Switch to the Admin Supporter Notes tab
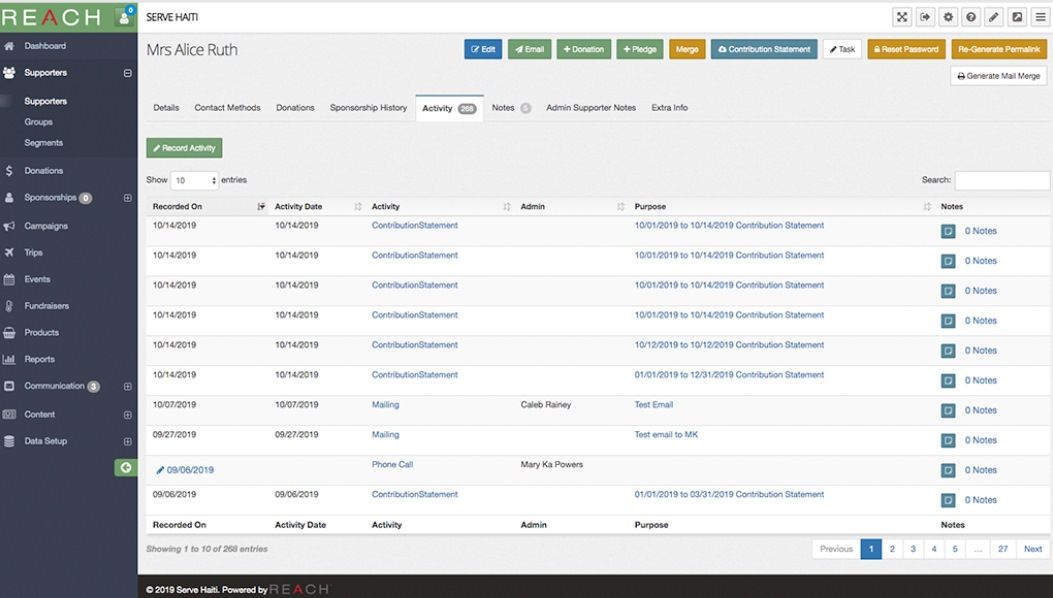Viewport: 1053px width, 598px height. point(591,108)
